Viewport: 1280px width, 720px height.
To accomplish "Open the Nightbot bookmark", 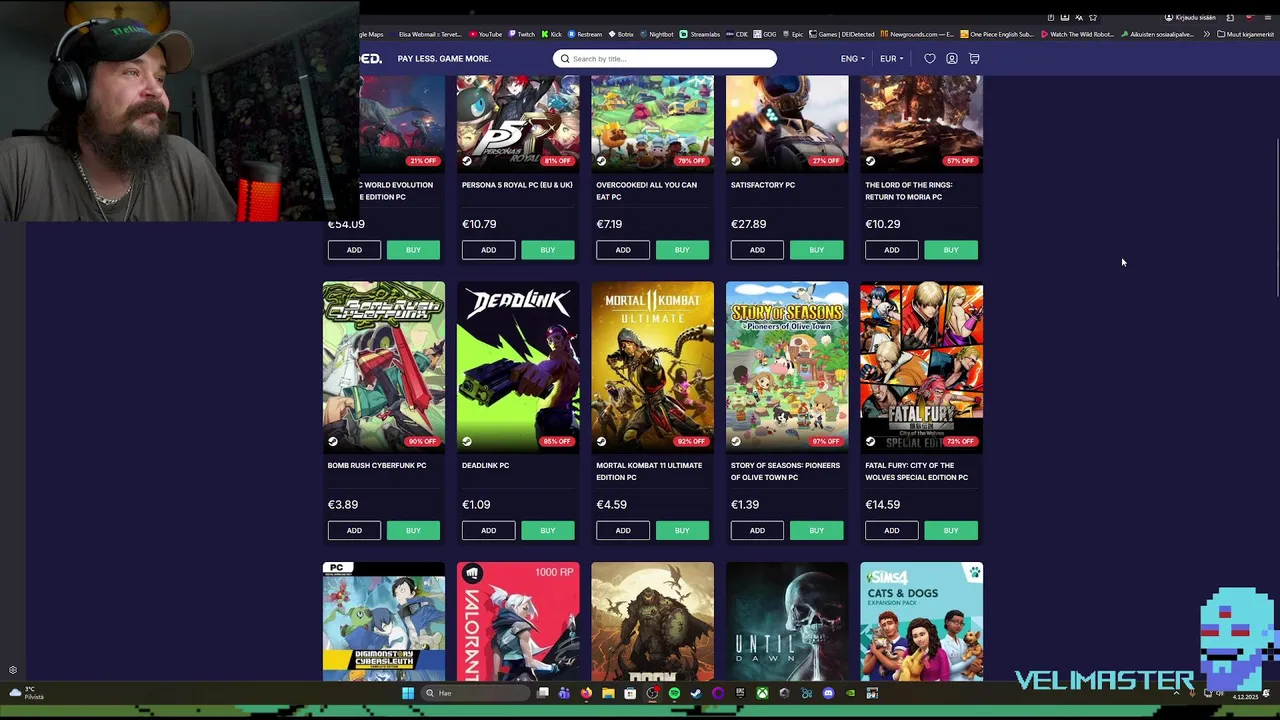I will [x=657, y=34].
